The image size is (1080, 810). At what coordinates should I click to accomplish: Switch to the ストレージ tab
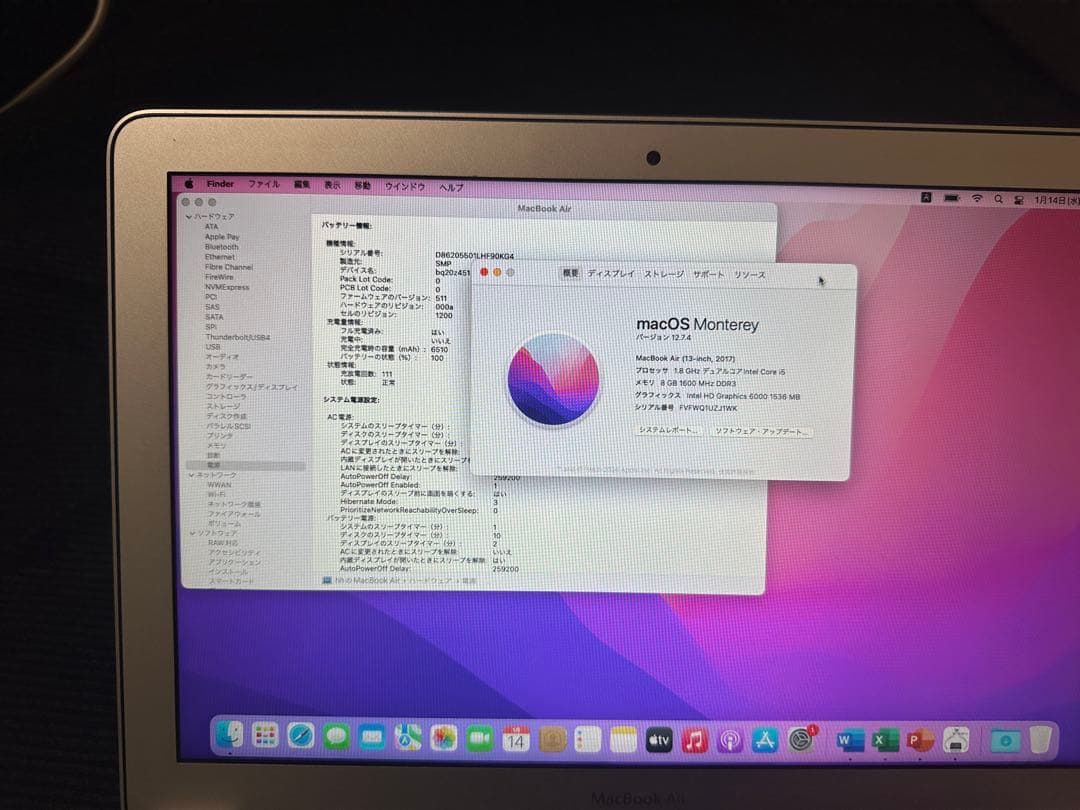coord(662,274)
